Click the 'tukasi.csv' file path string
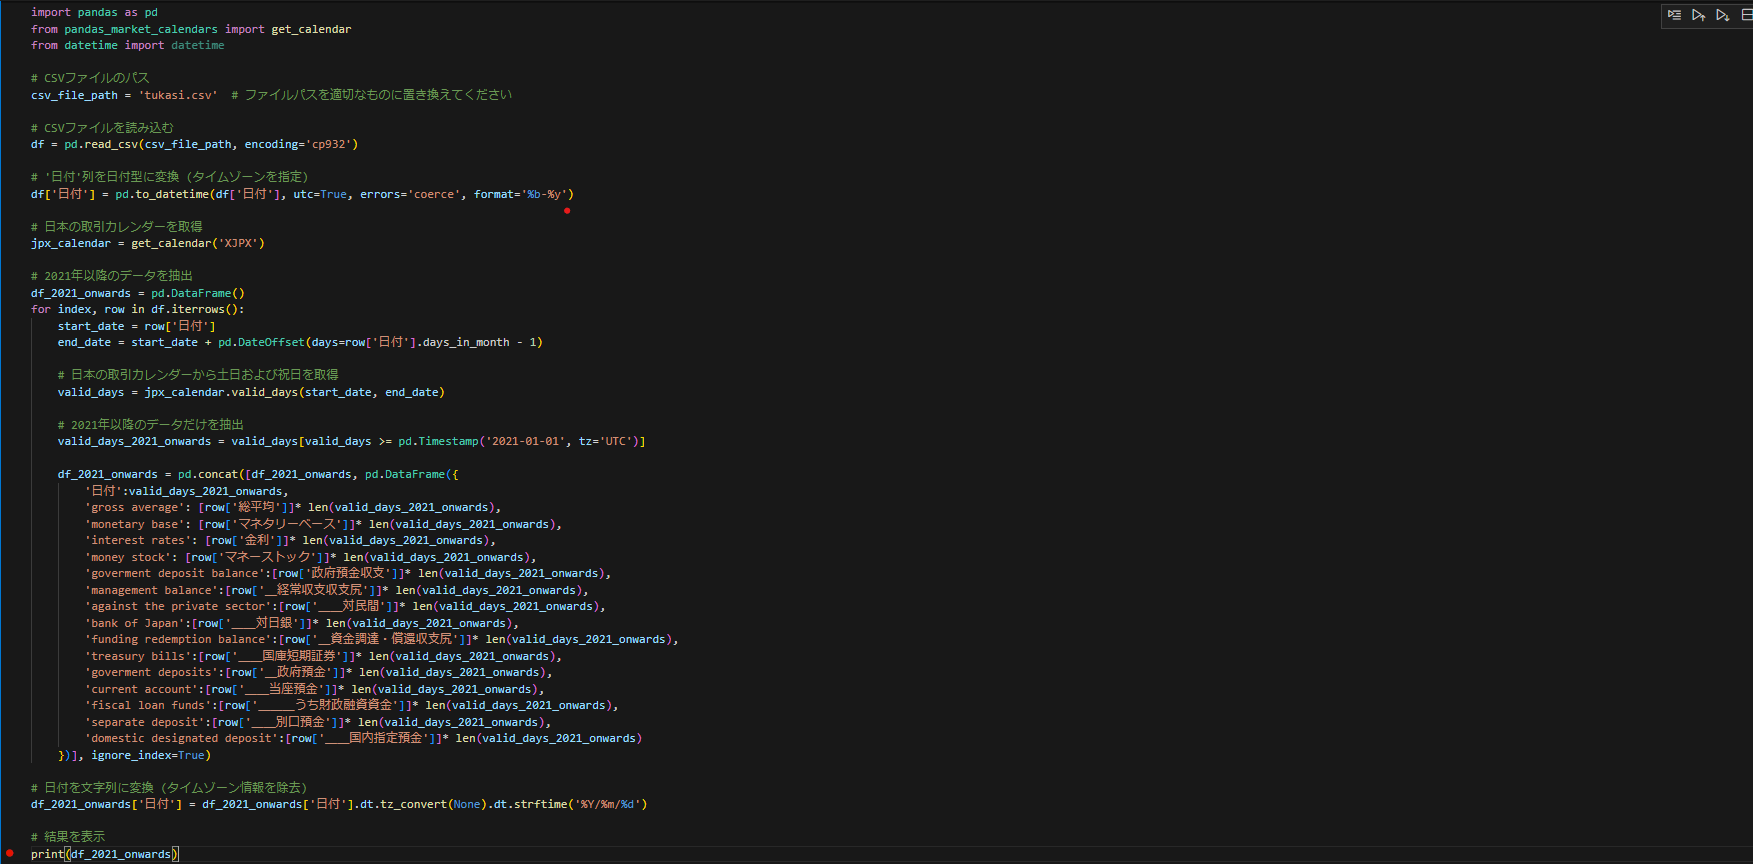The height and width of the screenshot is (864, 1753). click(x=177, y=95)
